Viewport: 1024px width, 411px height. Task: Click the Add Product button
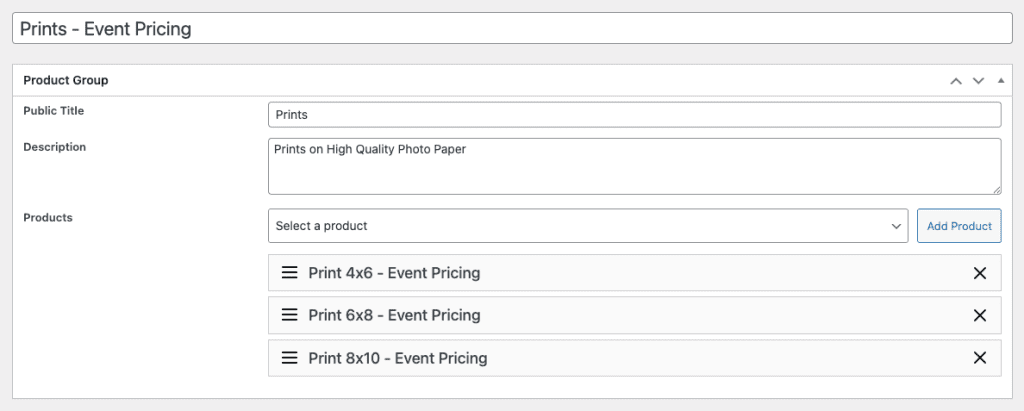click(x=958, y=226)
